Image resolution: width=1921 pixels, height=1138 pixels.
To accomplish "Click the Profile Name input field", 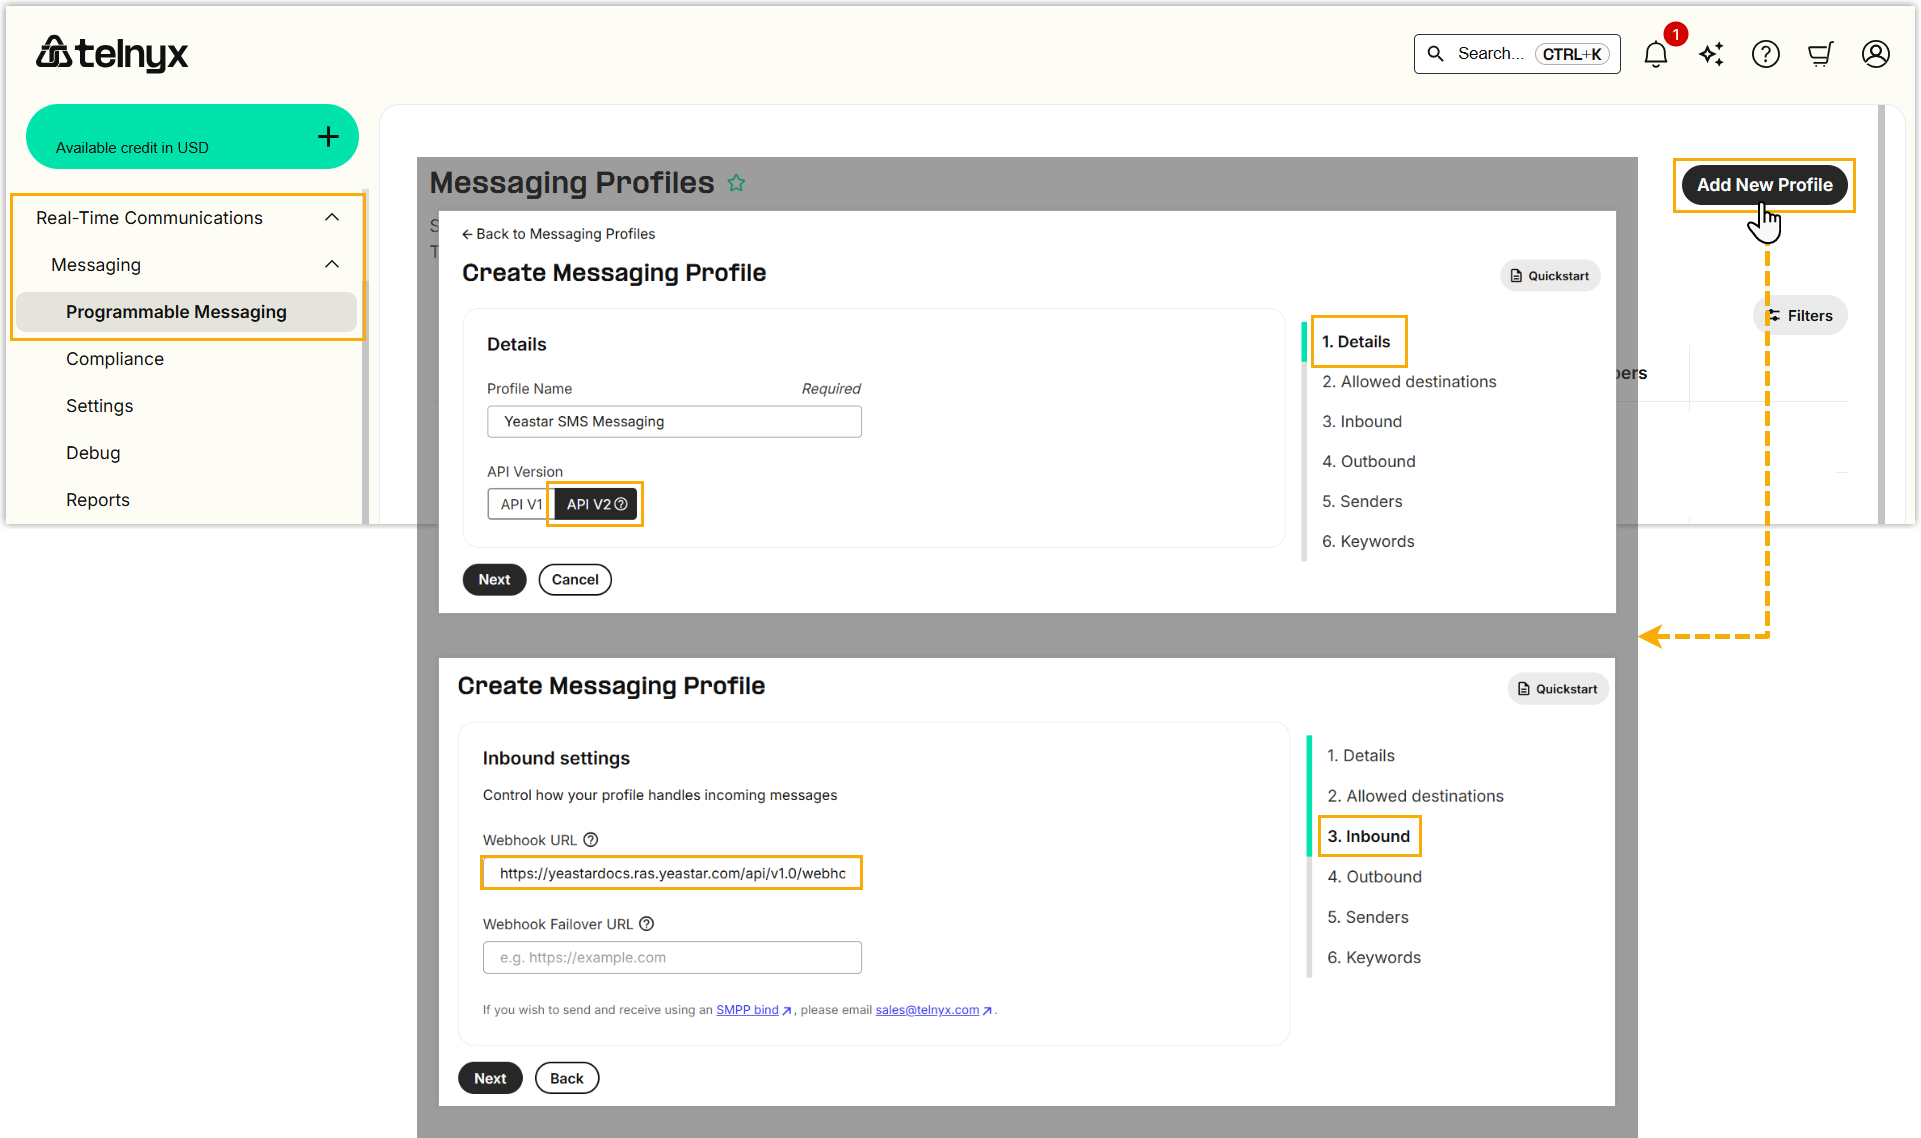I will 674,422.
